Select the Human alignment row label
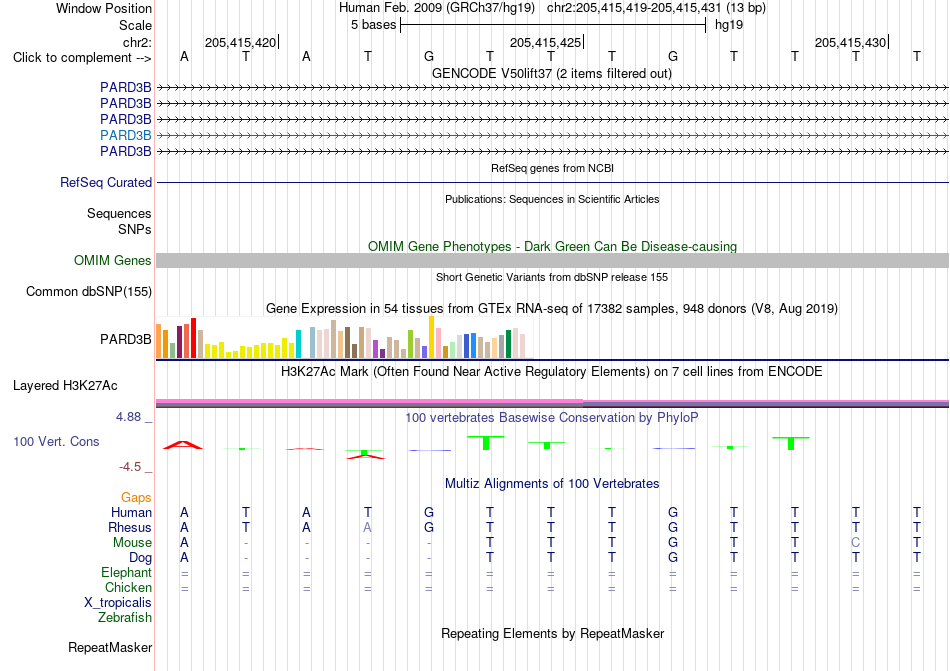Screen dimensions: 950x671 pyautogui.click(x=131, y=512)
